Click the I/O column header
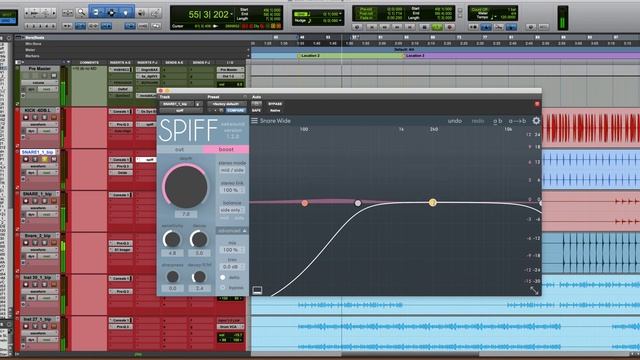The image size is (640, 360). 230,62
